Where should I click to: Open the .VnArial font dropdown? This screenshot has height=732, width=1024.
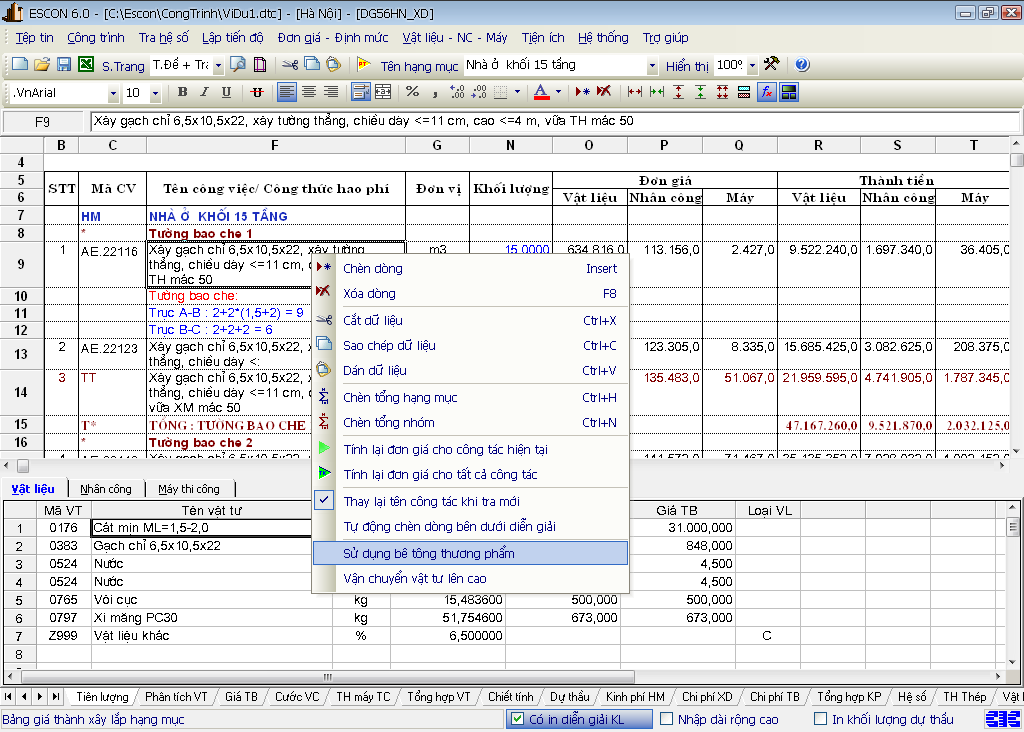coord(112,93)
